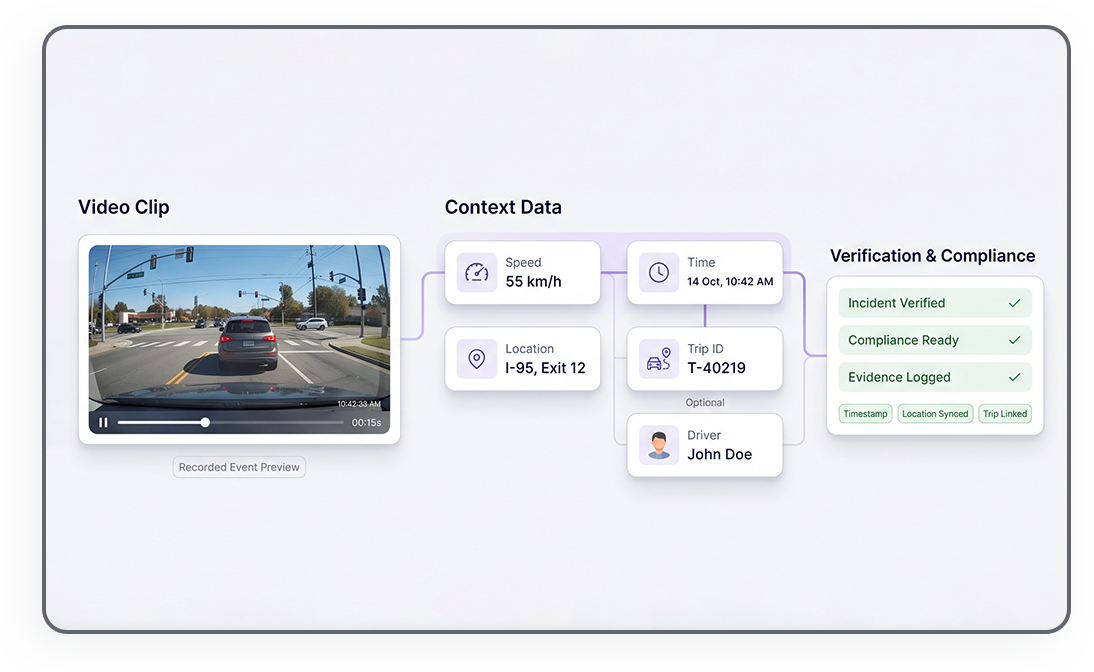Click the Incident Verified checkmark
This screenshot has width=1094, height=672.
1014,303
